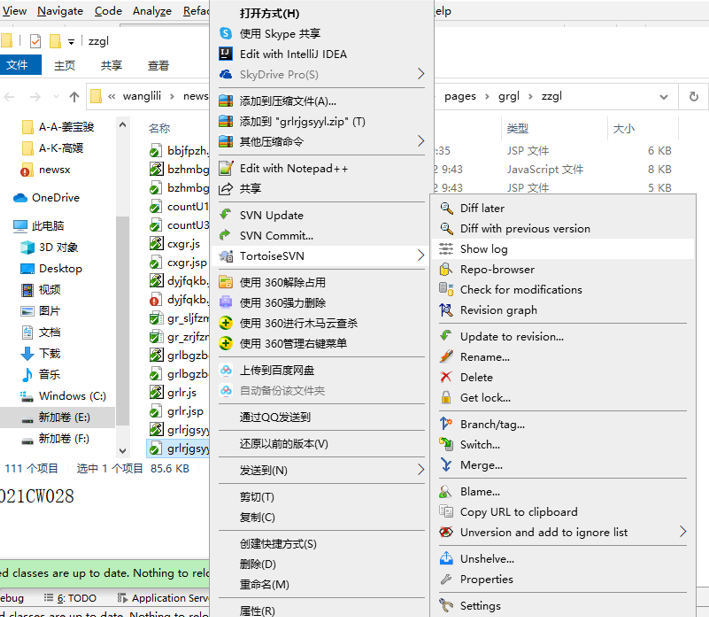Expand Unversion and add to ignore list
709x617 pixels.
point(683,532)
